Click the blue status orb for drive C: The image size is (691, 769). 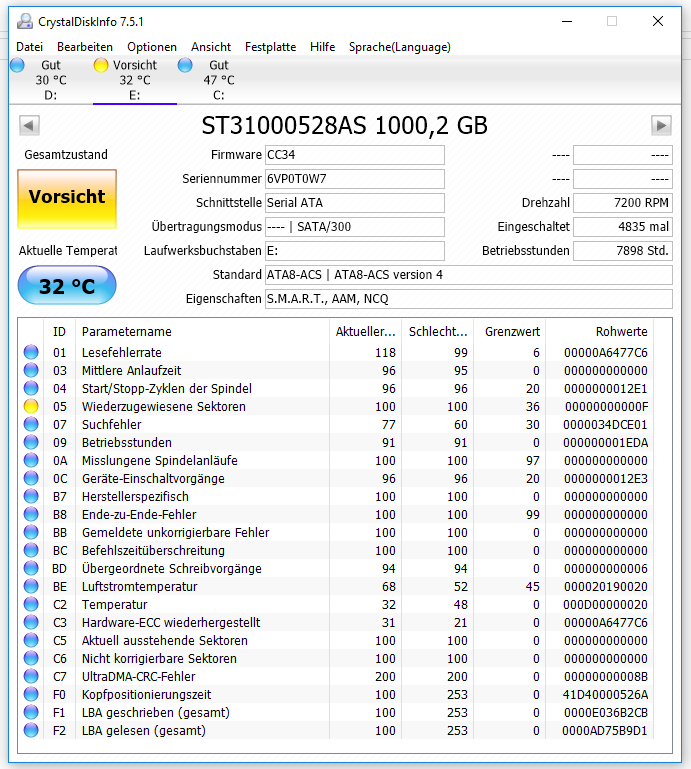pos(185,65)
